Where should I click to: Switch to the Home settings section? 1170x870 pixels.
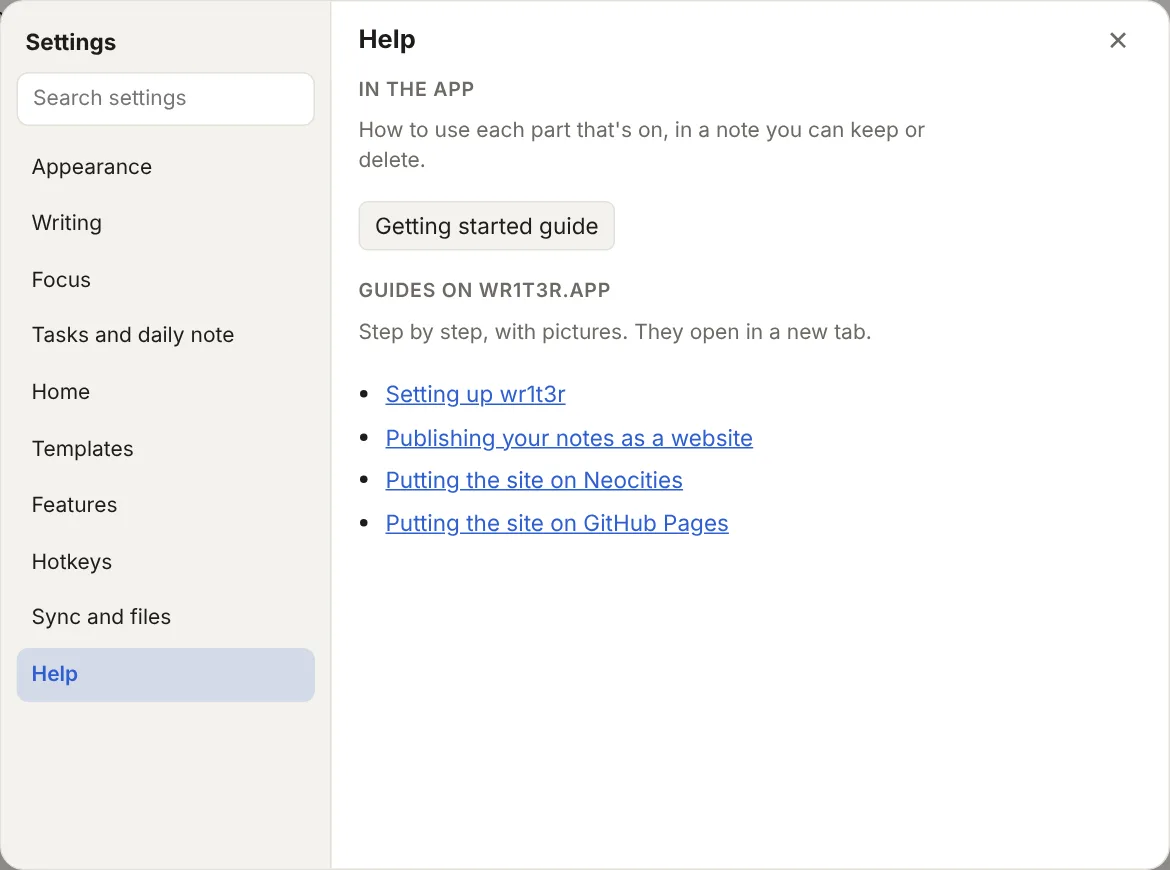pyautogui.click(x=166, y=392)
